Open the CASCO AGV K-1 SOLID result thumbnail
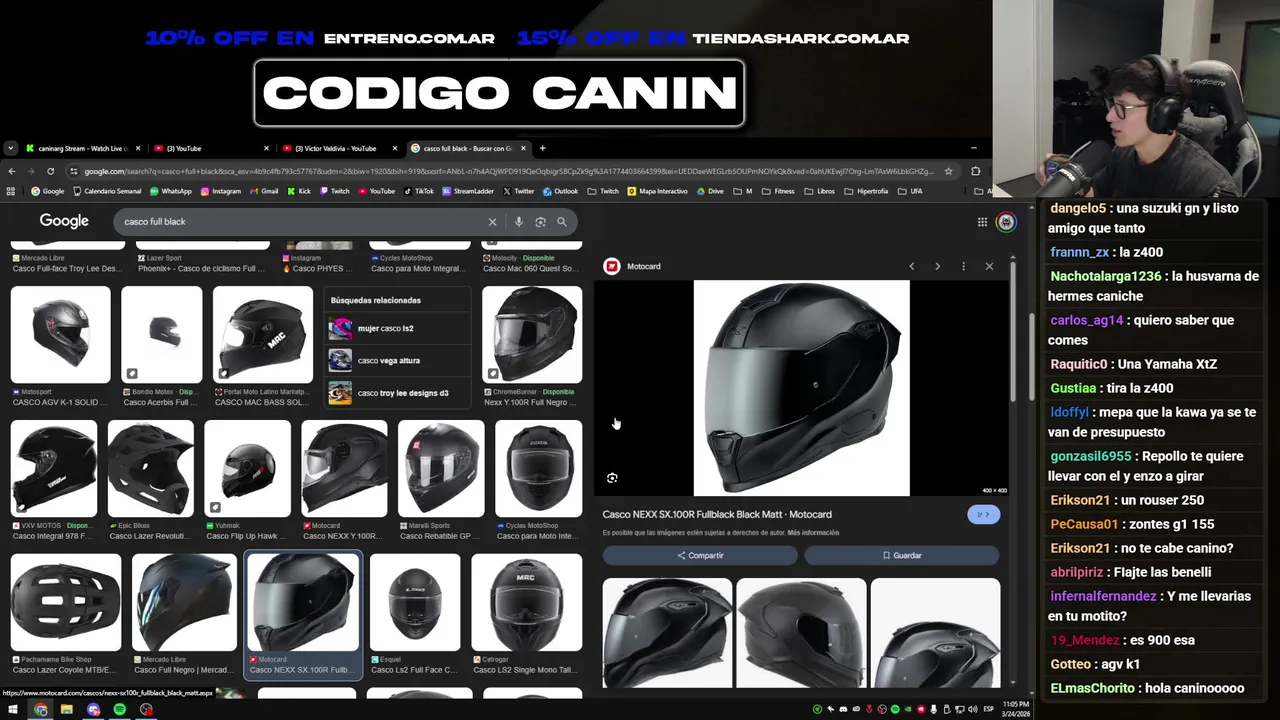Viewport: 1280px width, 720px height. 60,335
